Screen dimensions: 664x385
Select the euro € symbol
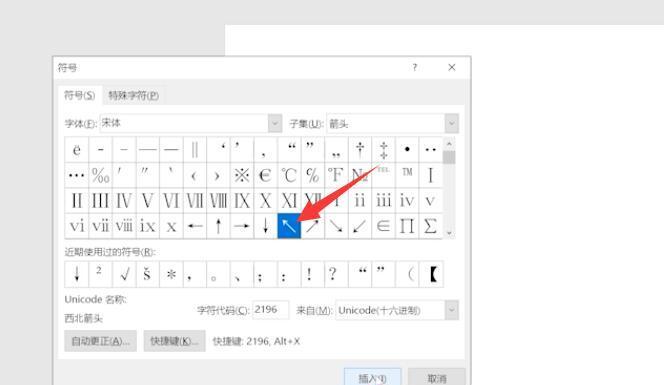click(266, 175)
